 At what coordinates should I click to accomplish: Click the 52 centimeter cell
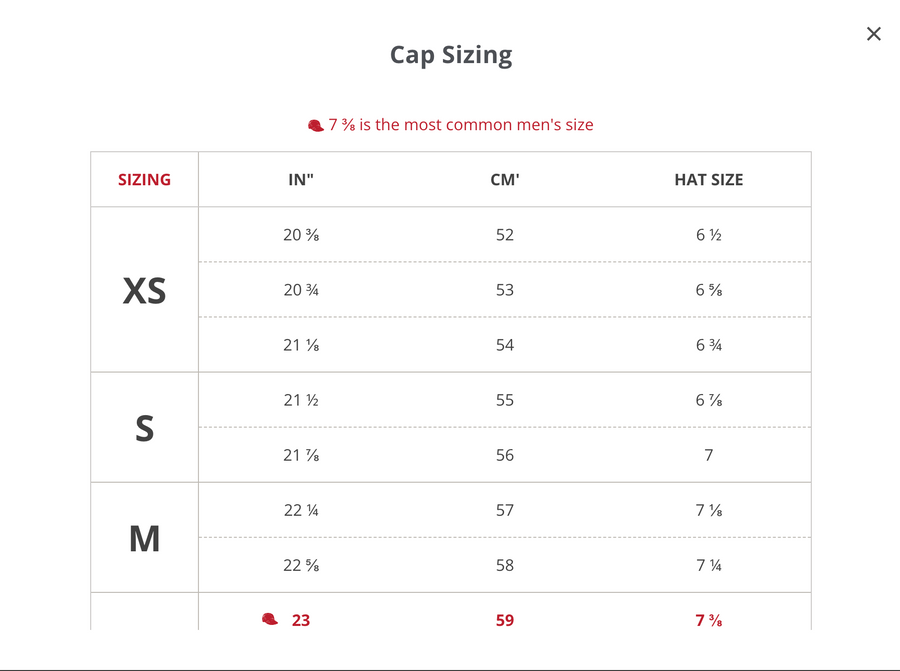point(505,235)
